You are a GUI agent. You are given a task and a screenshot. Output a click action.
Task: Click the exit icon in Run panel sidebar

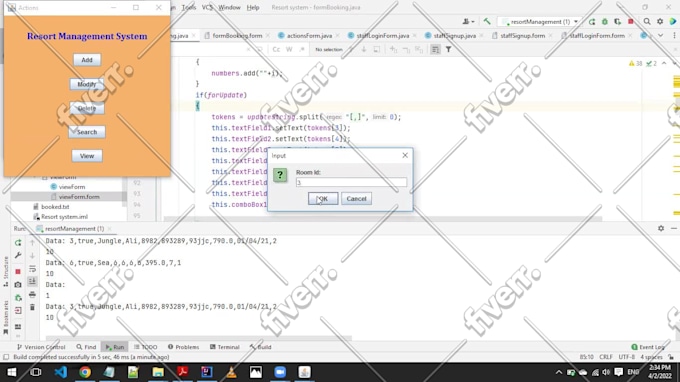click(x=18, y=310)
